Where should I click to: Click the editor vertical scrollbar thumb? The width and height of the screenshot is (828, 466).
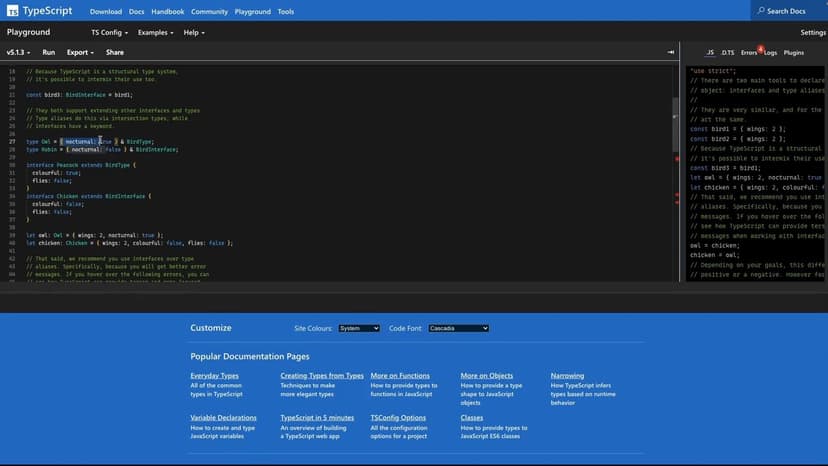click(x=675, y=125)
